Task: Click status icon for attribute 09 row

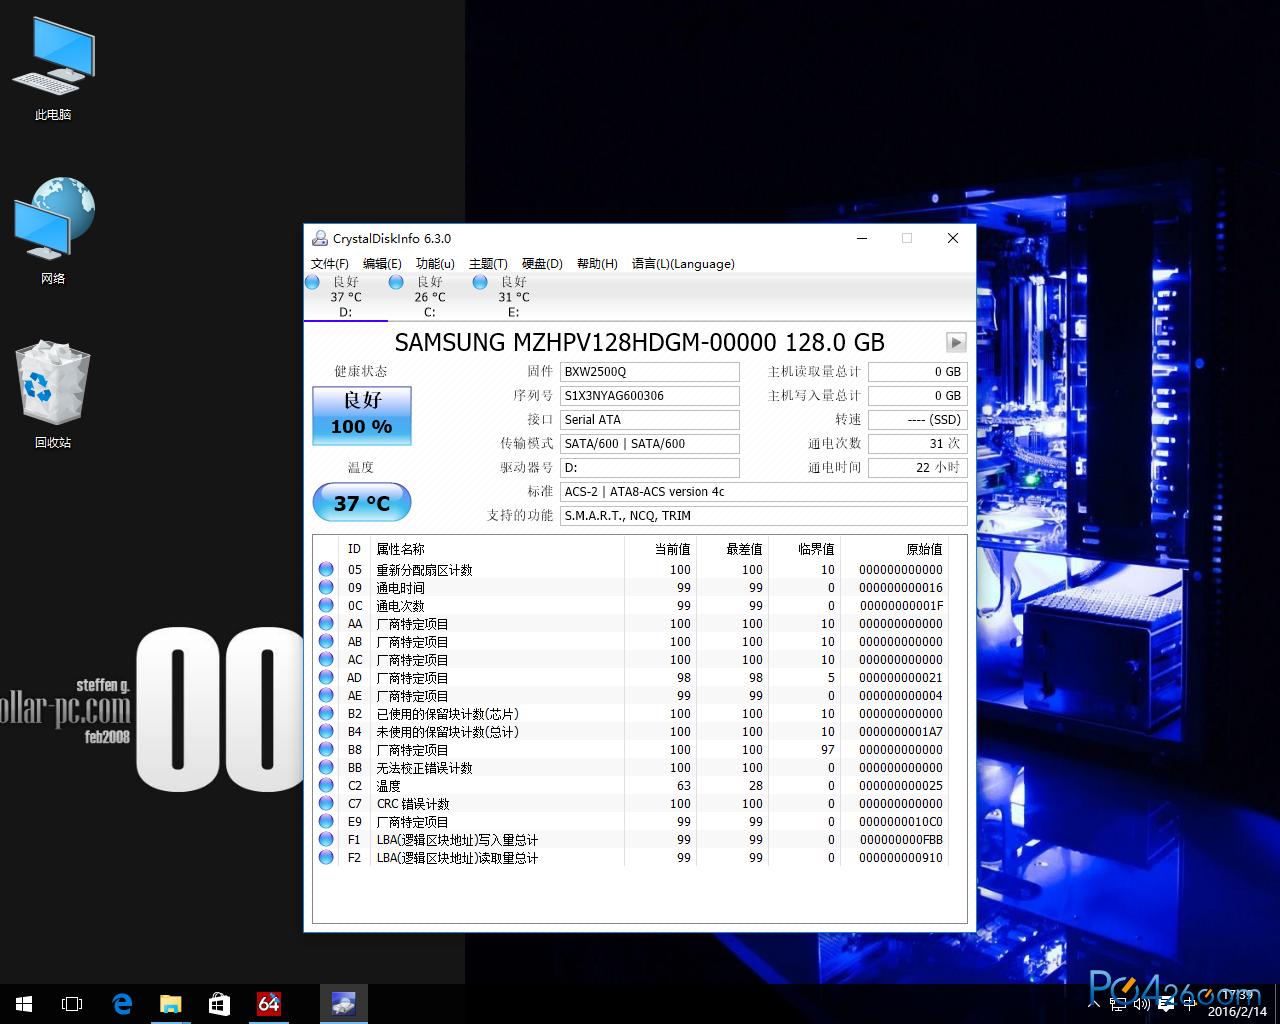Action: 326,587
